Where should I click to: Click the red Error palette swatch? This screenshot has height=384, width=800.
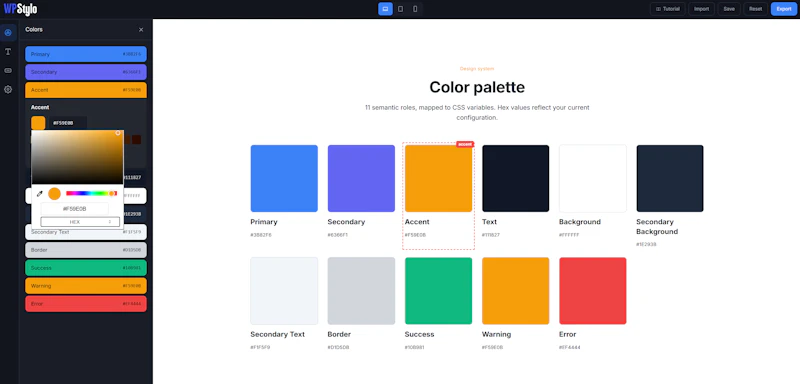point(592,291)
